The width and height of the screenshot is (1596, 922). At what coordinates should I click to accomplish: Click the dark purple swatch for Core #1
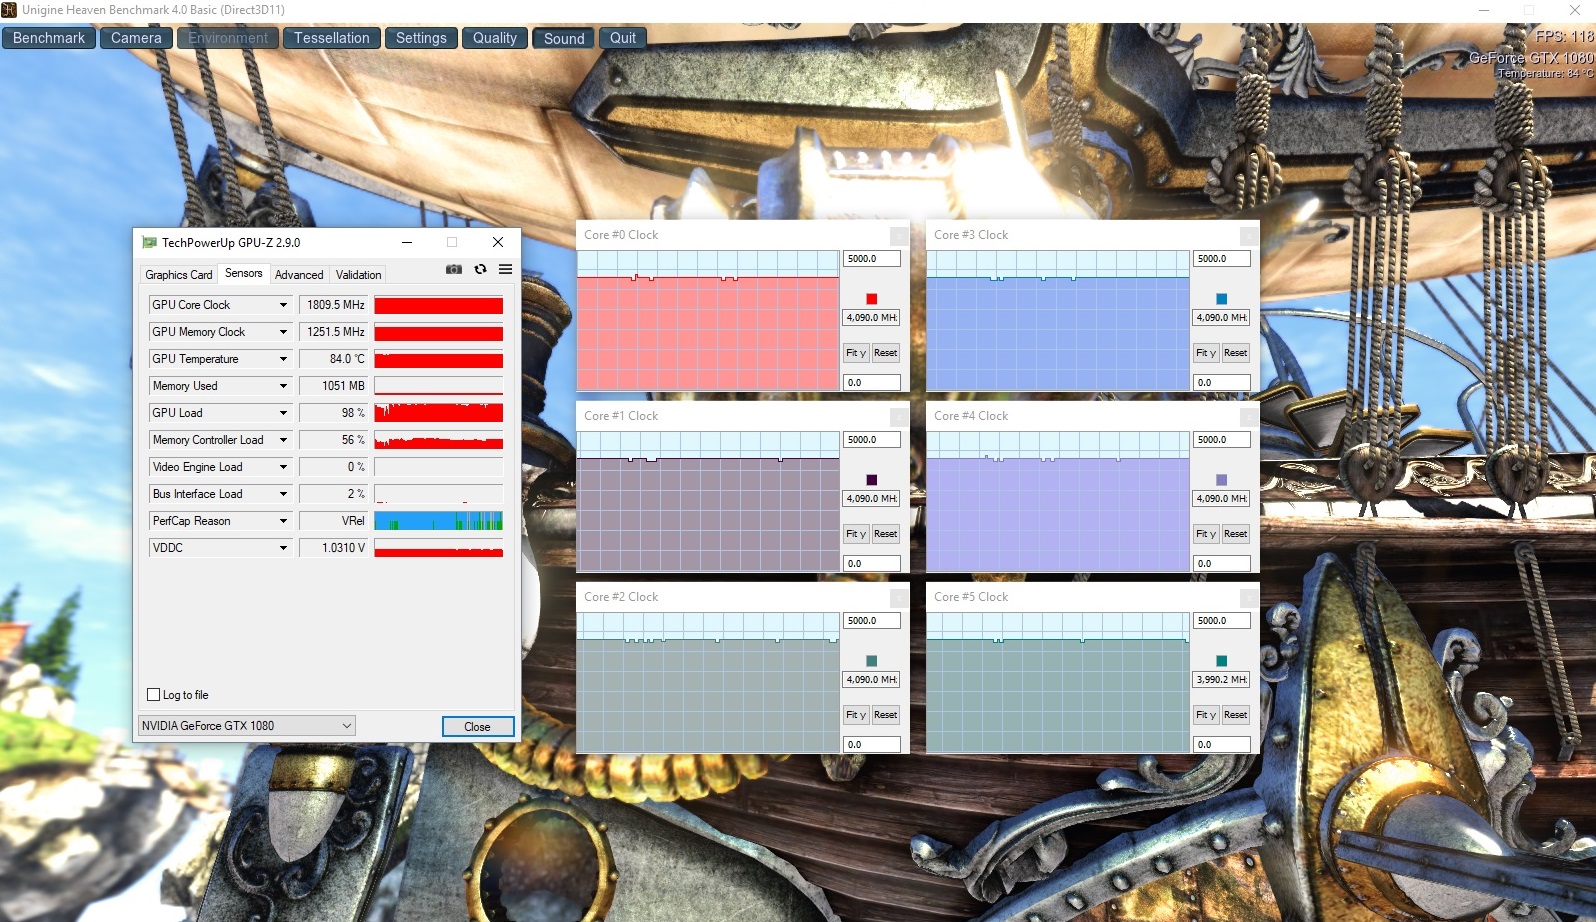tap(872, 480)
